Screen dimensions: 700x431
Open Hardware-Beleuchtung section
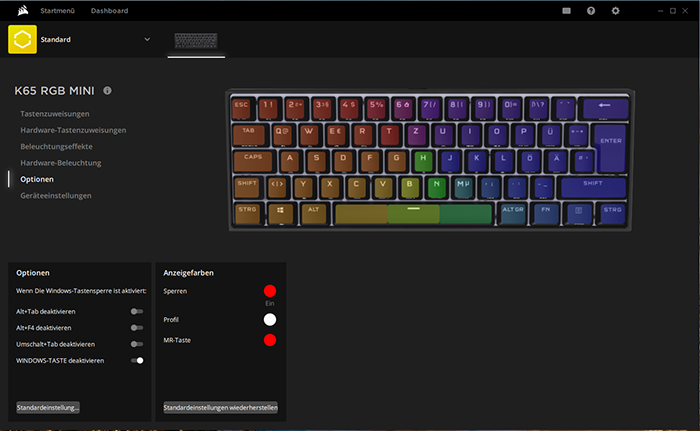61,163
